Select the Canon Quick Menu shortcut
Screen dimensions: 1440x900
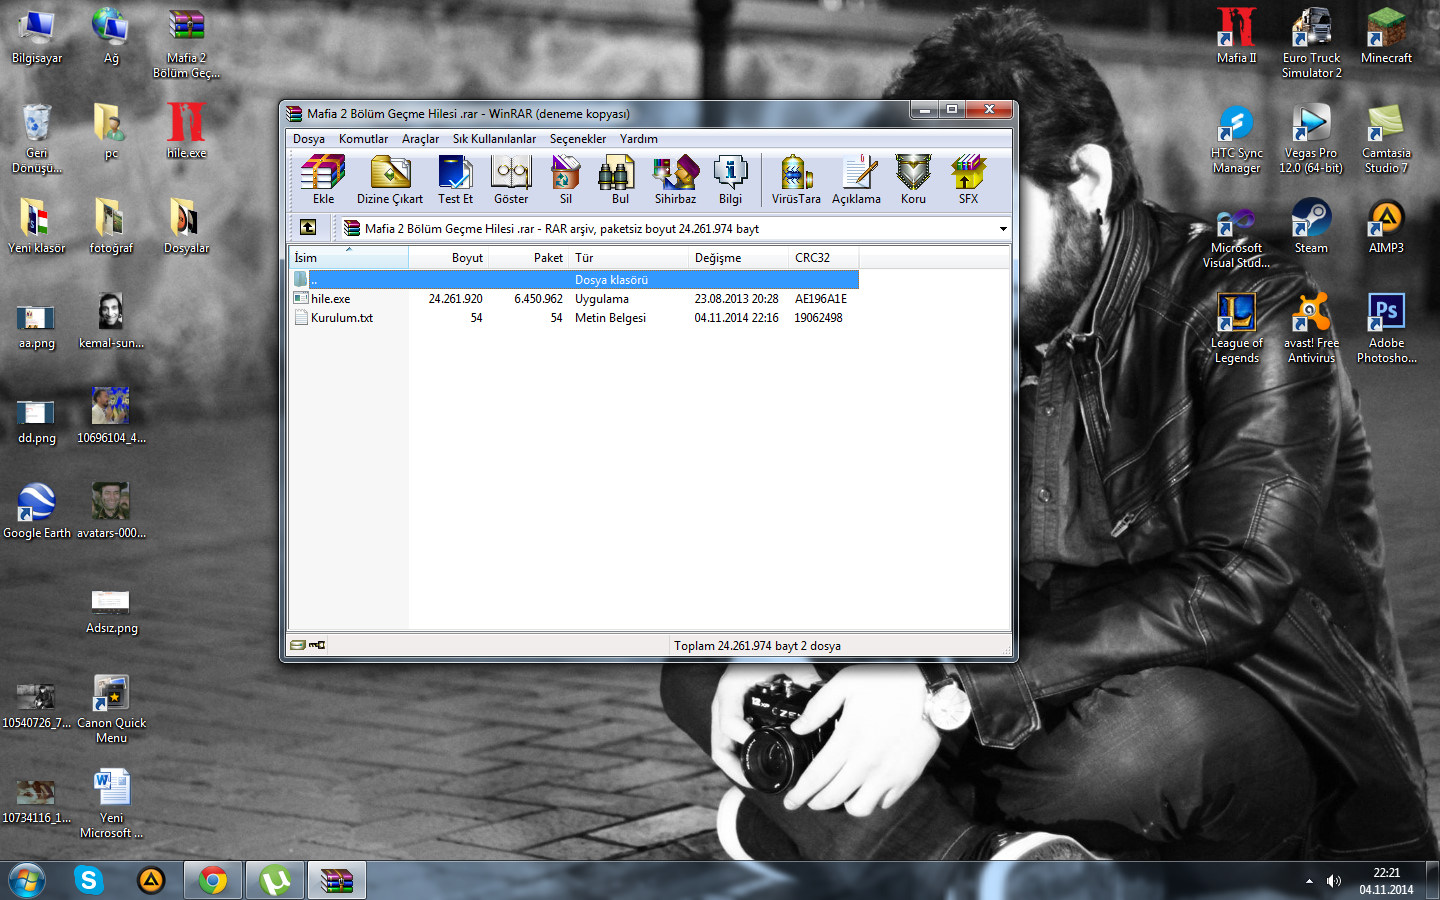point(111,708)
